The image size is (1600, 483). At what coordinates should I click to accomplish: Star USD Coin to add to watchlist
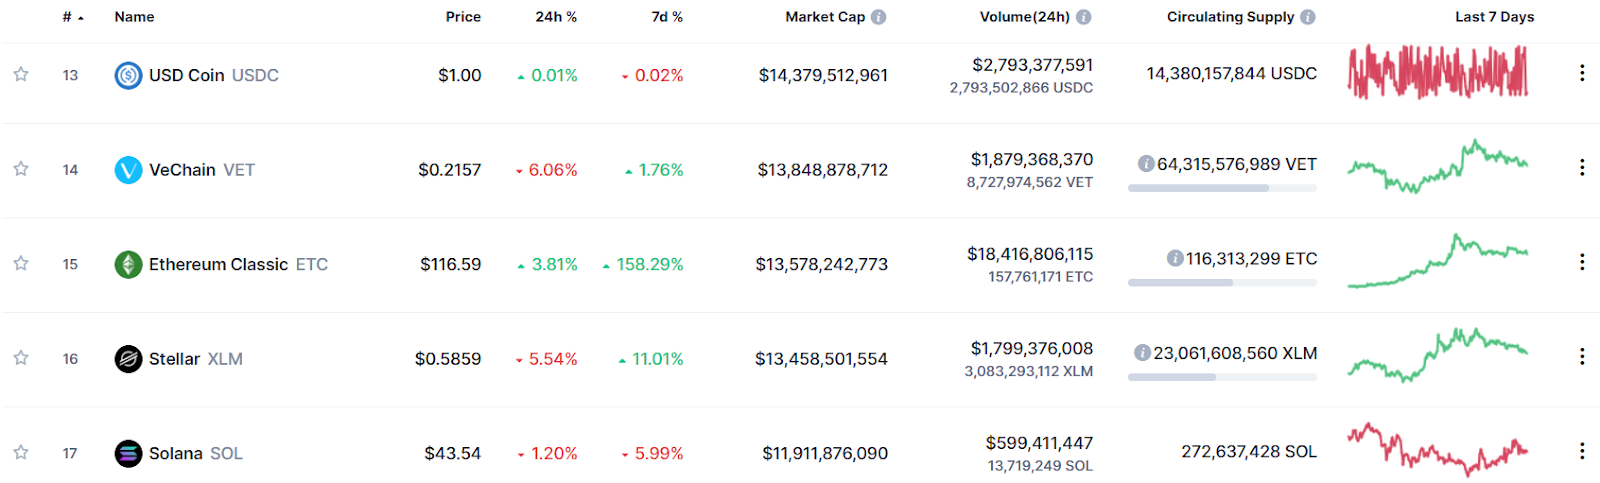(x=20, y=74)
